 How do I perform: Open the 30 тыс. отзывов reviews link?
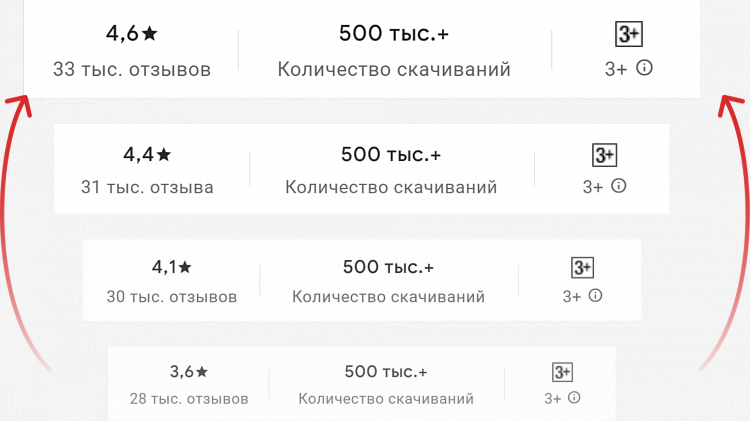(x=172, y=297)
